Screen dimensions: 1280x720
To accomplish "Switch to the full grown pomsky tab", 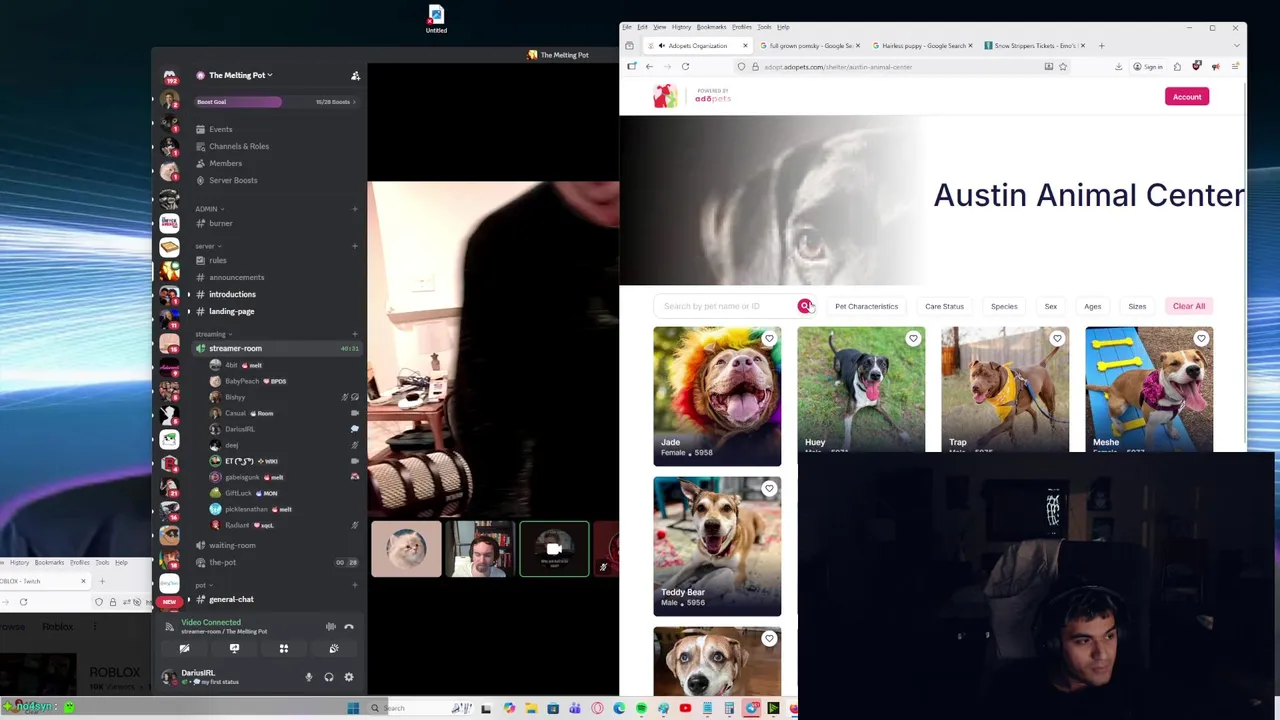I will (x=810, y=46).
